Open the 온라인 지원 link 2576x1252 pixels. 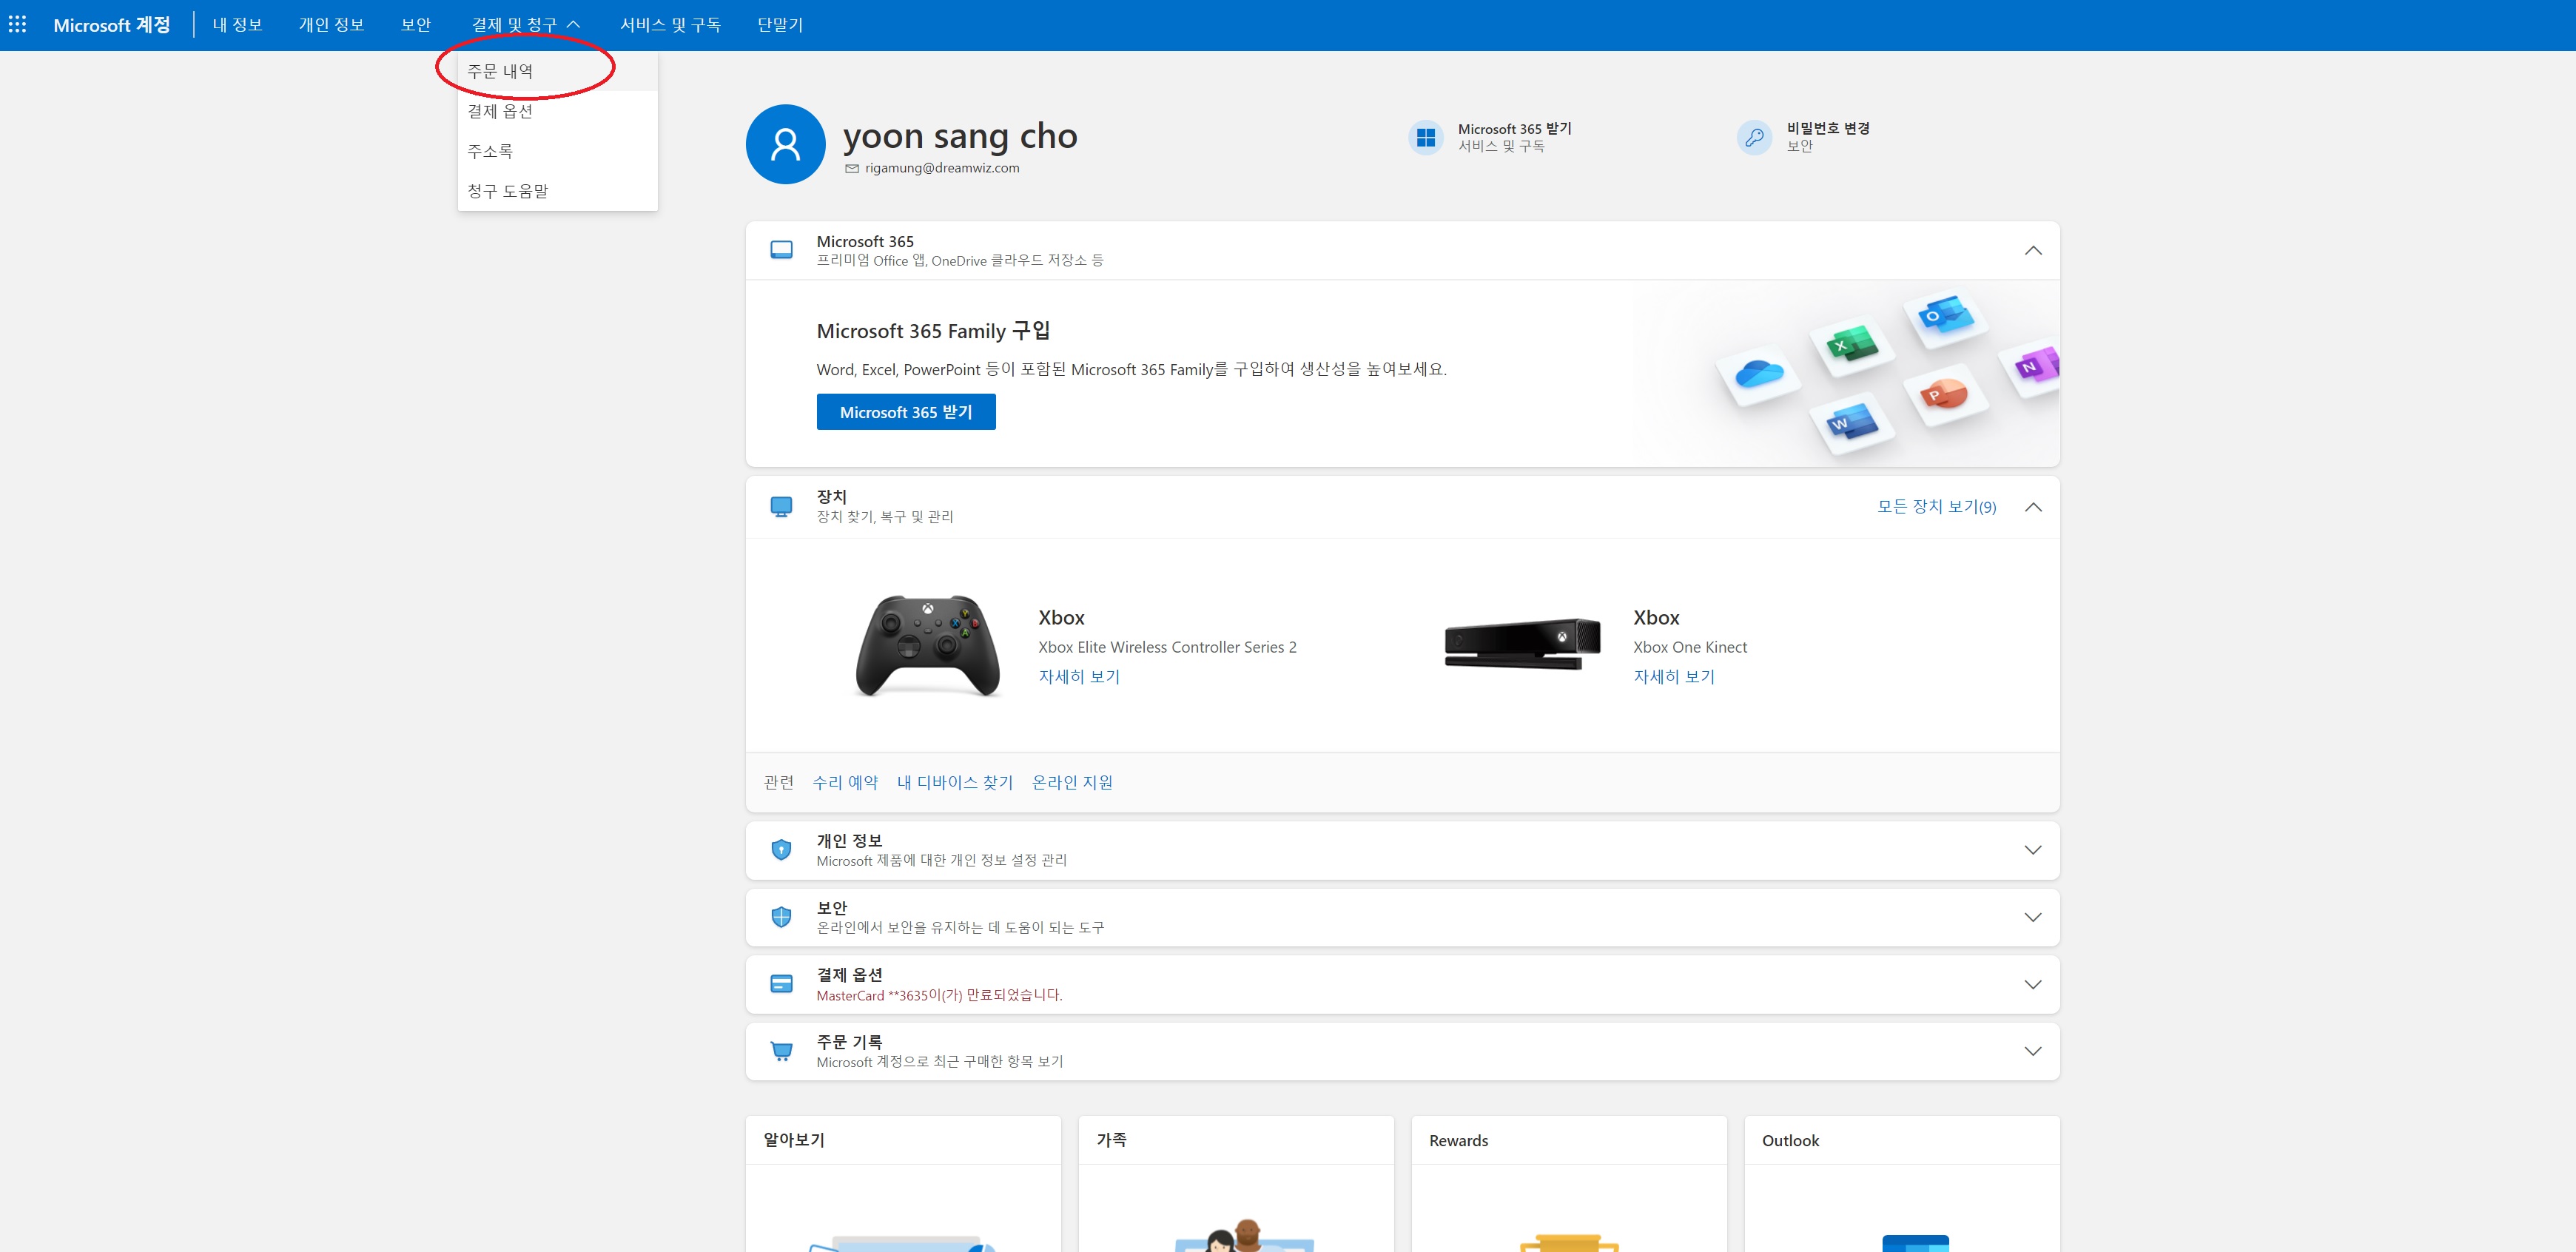(x=1072, y=782)
